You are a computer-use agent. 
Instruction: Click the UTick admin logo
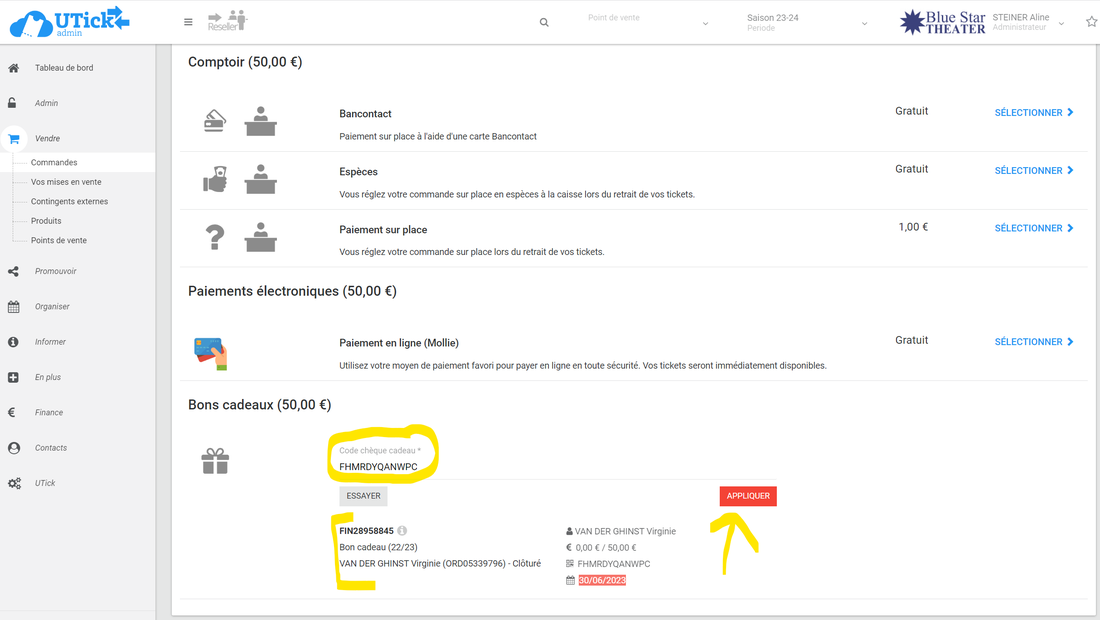tap(69, 21)
